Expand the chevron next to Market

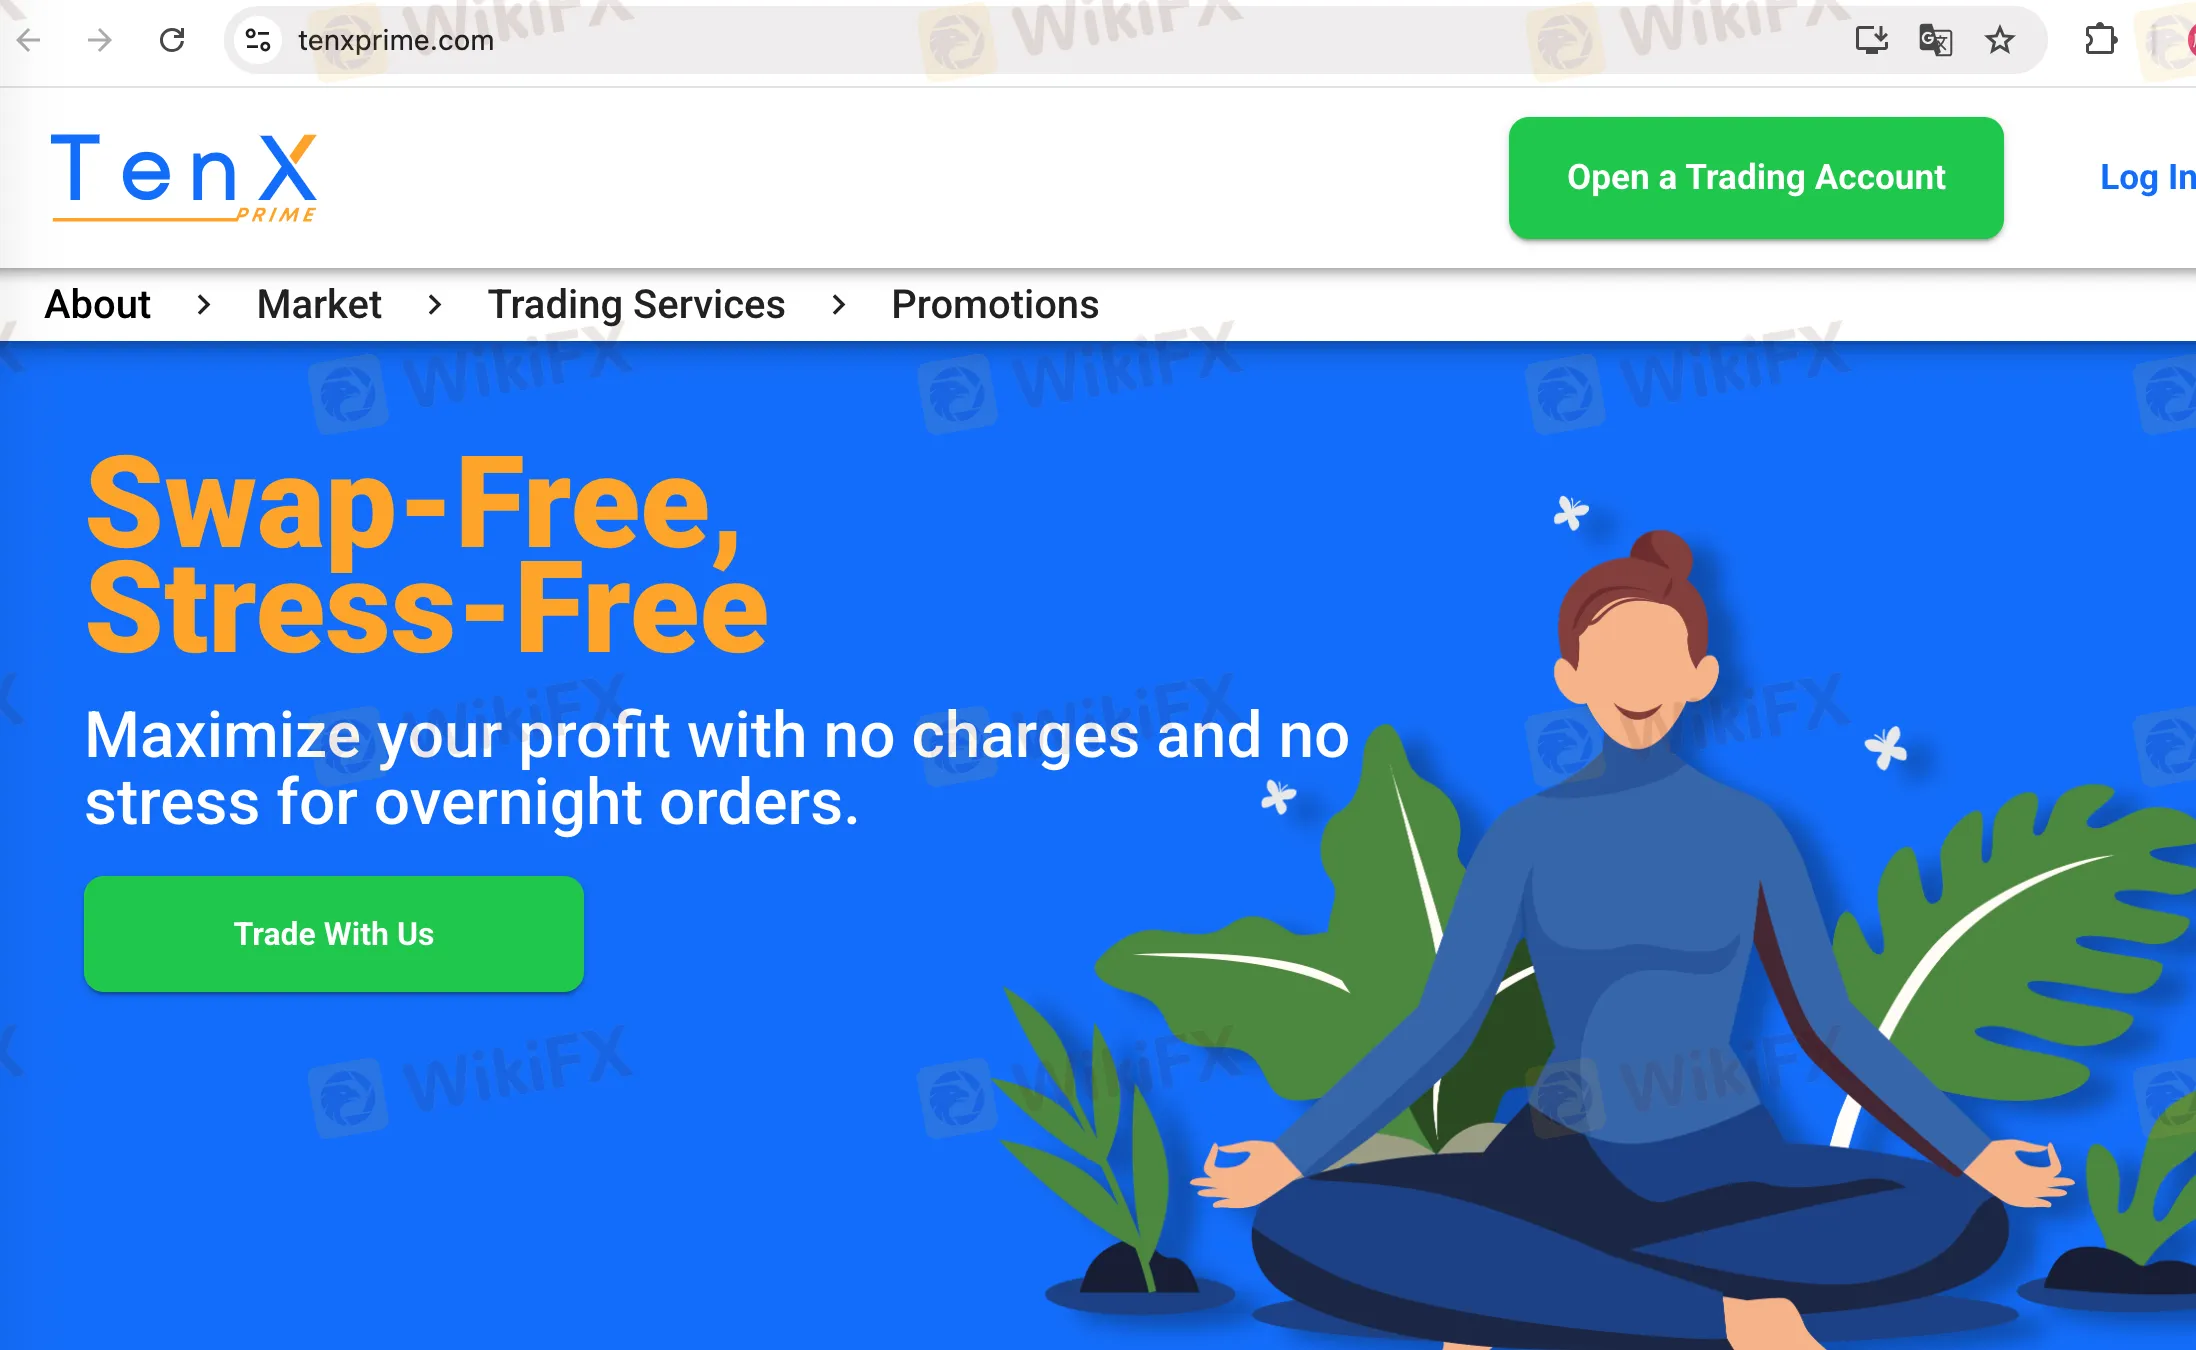434,304
